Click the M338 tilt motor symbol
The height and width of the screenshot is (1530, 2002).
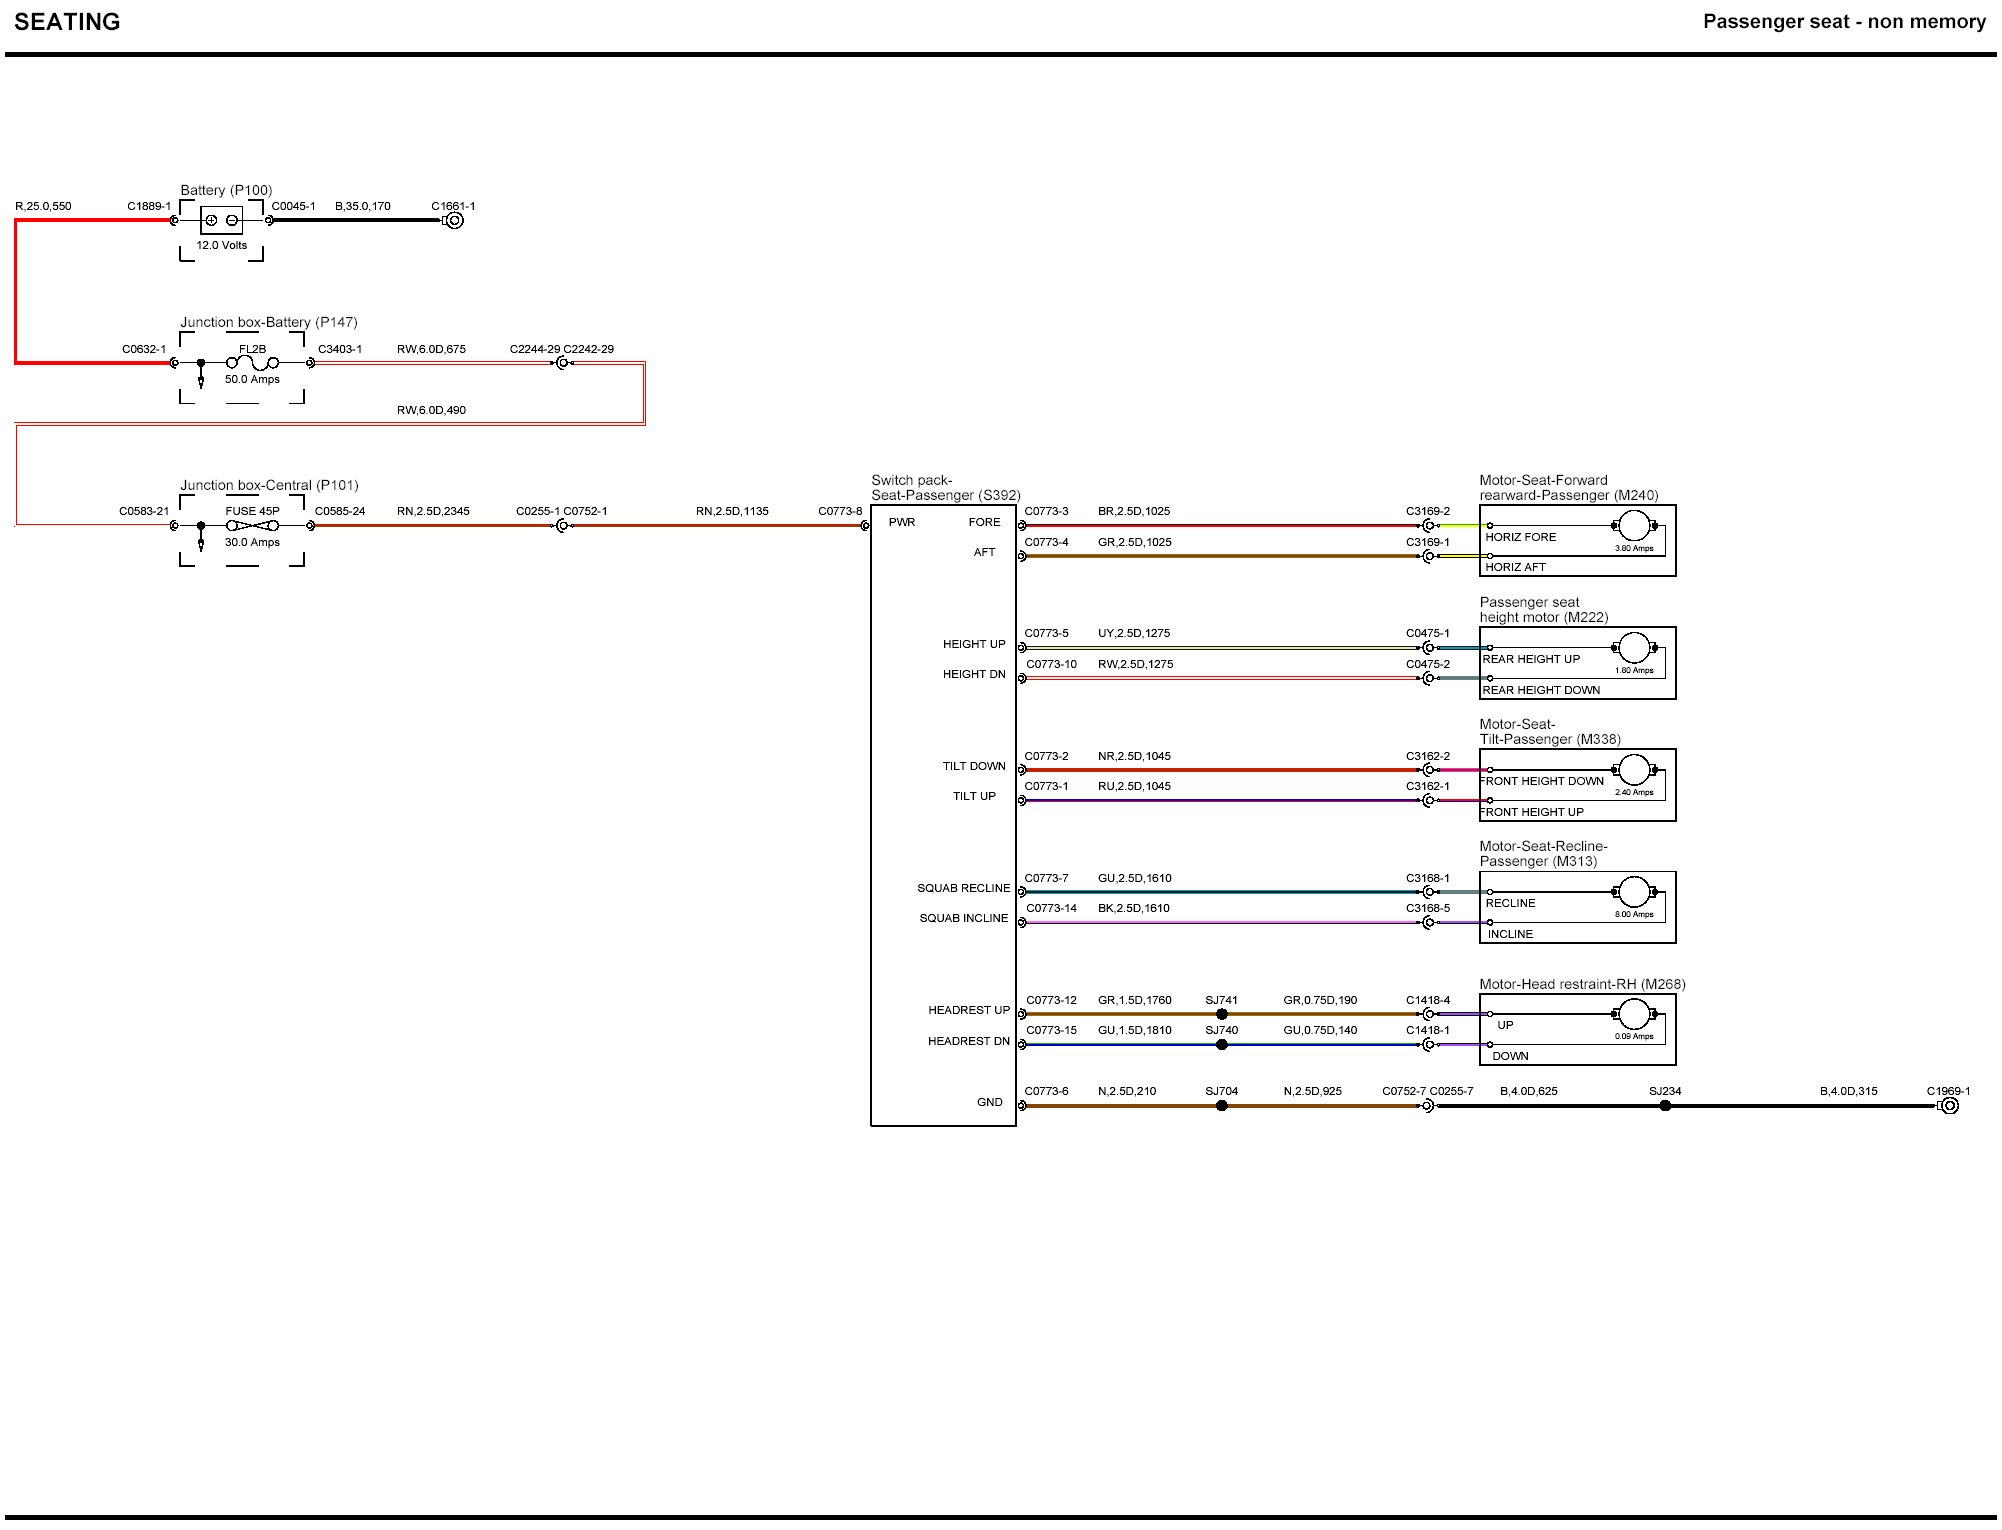pyautogui.click(x=1633, y=769)
